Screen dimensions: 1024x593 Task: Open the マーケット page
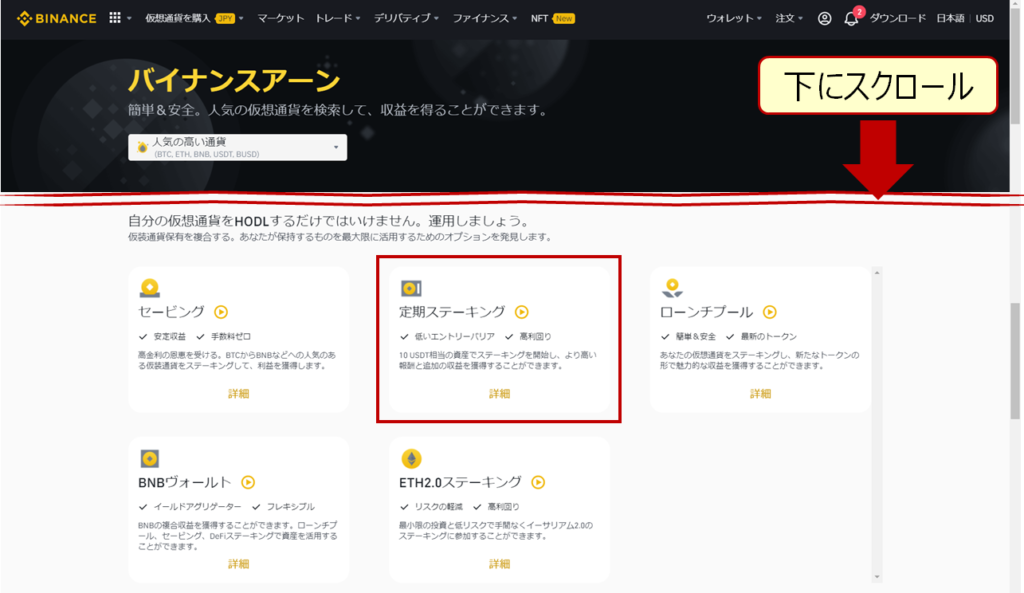point(281,18)
